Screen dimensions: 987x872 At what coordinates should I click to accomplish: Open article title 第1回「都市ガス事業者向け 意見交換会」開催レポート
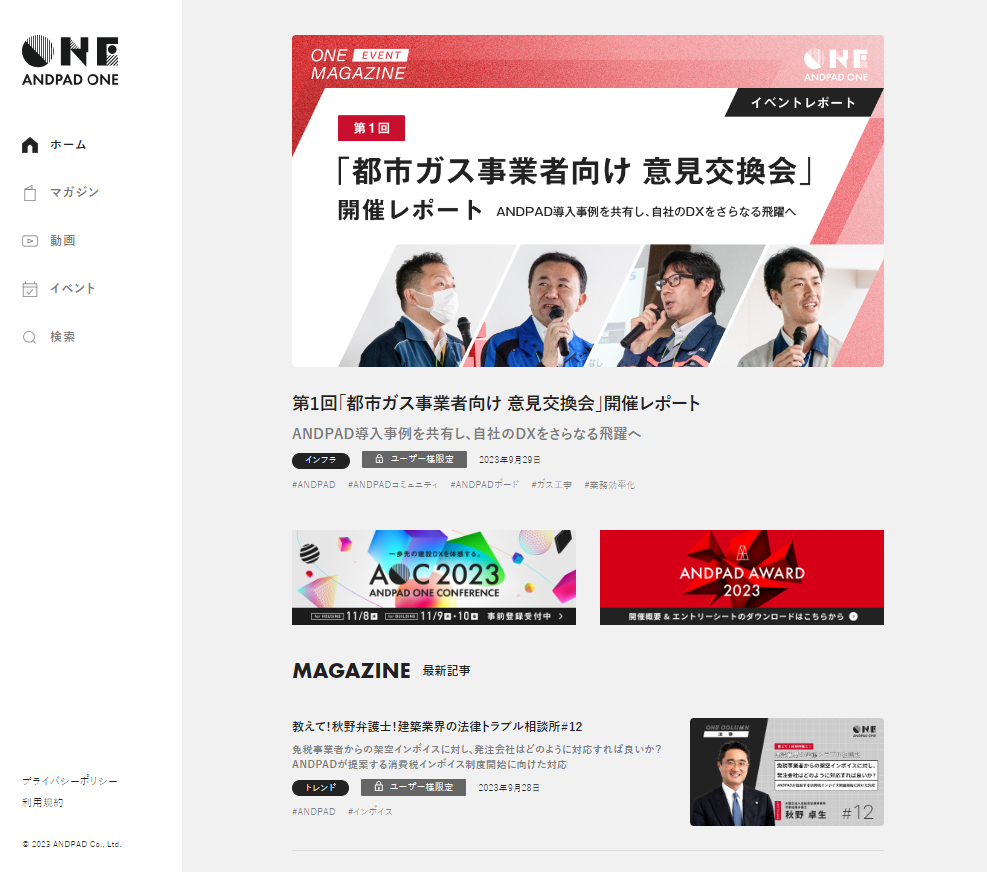[496, 403]
